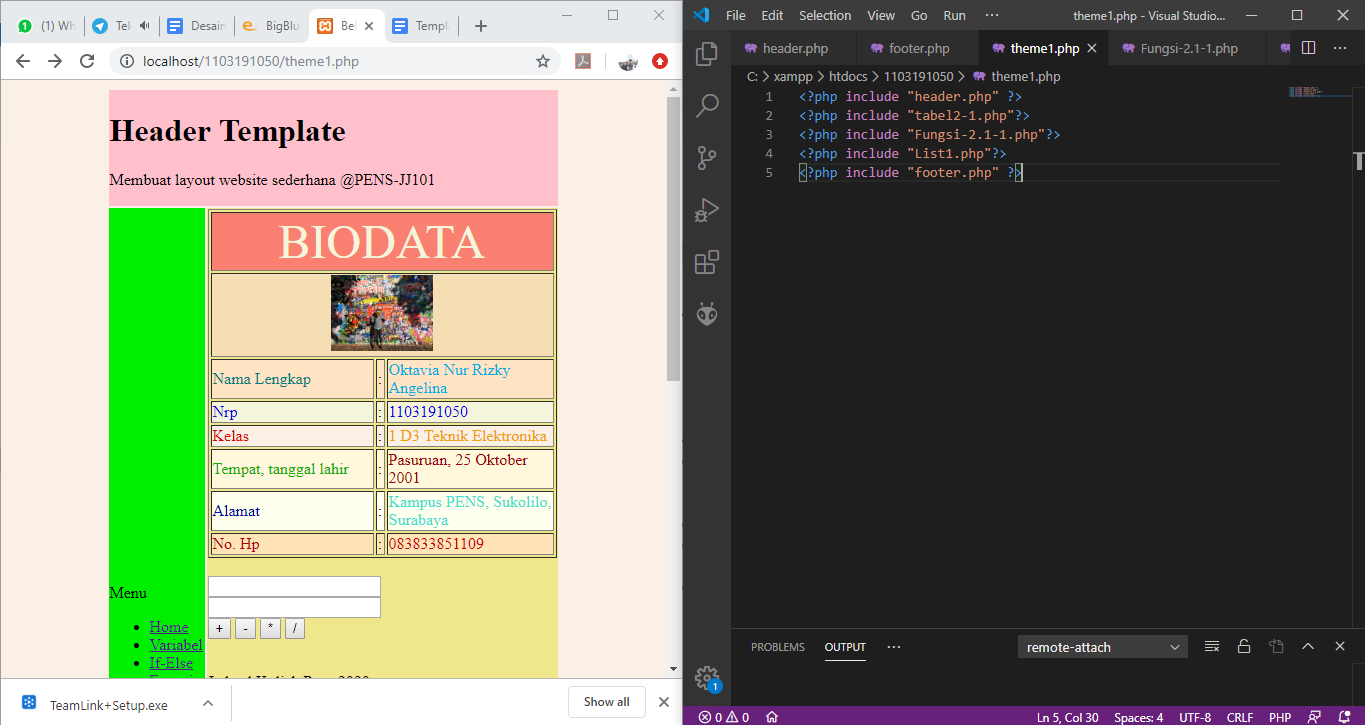Open the Run and Debug view
The width and height of the screenshot is (1365, 725).
pyautogui.click(x=707, y=210)
